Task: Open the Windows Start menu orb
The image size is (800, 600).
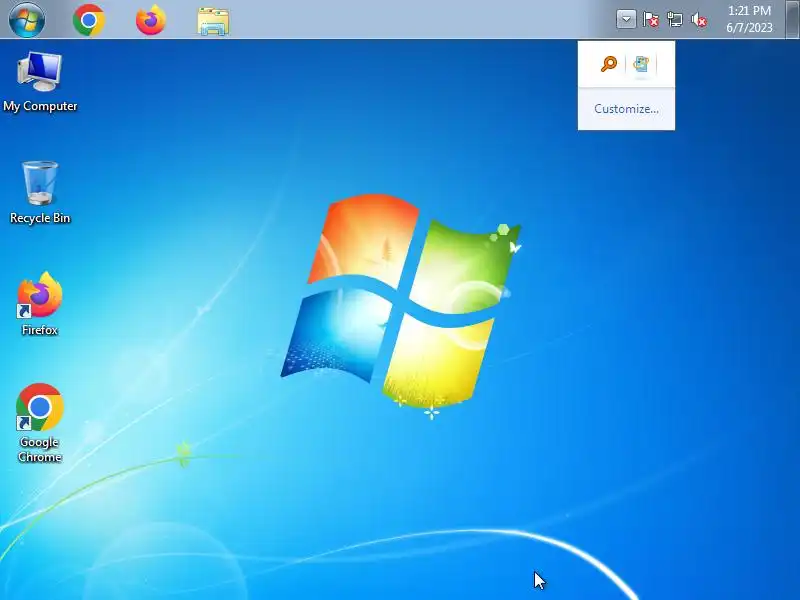Action: tap(27, 19)
